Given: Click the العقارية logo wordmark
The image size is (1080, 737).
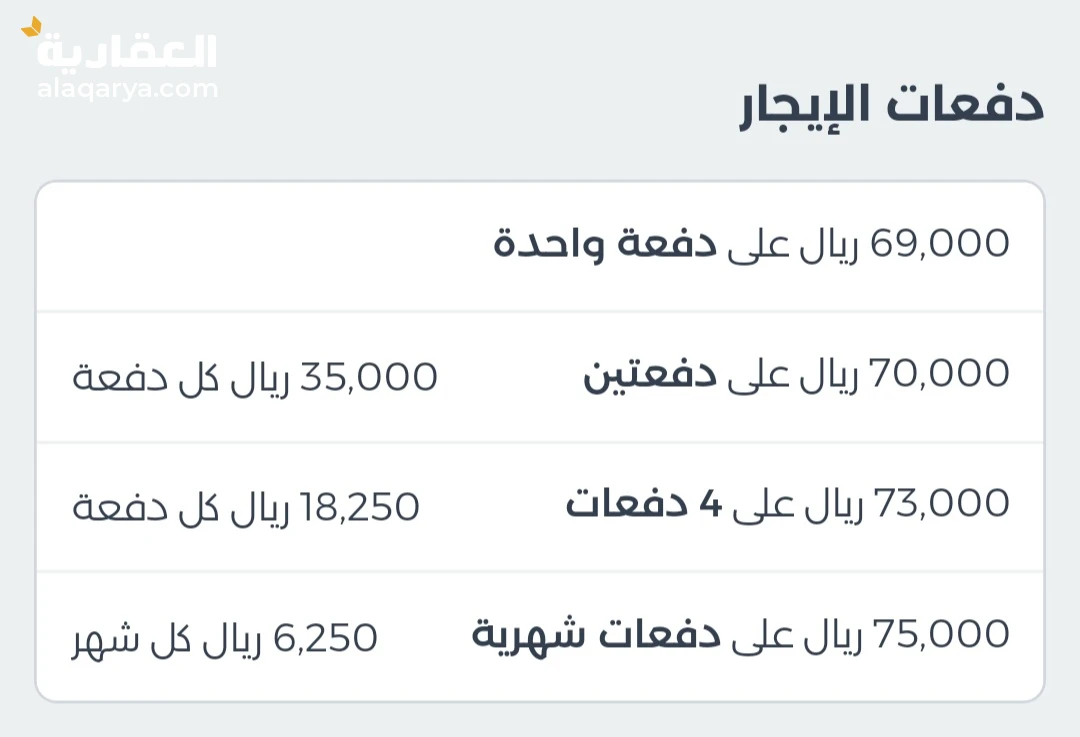Looking at the screenshot, I should click(127, 51).
